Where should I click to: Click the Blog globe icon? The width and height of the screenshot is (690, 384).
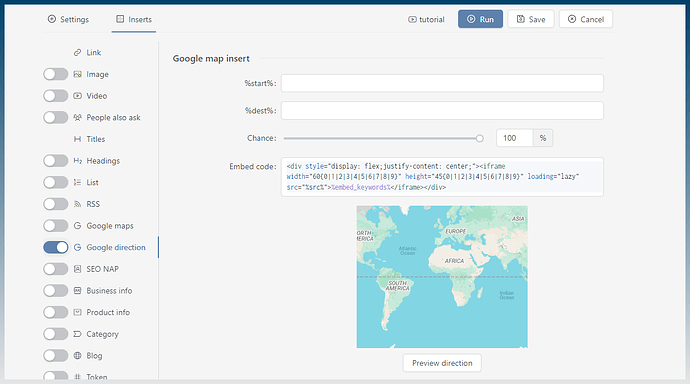pyautogui.click(x=77, y=355)
